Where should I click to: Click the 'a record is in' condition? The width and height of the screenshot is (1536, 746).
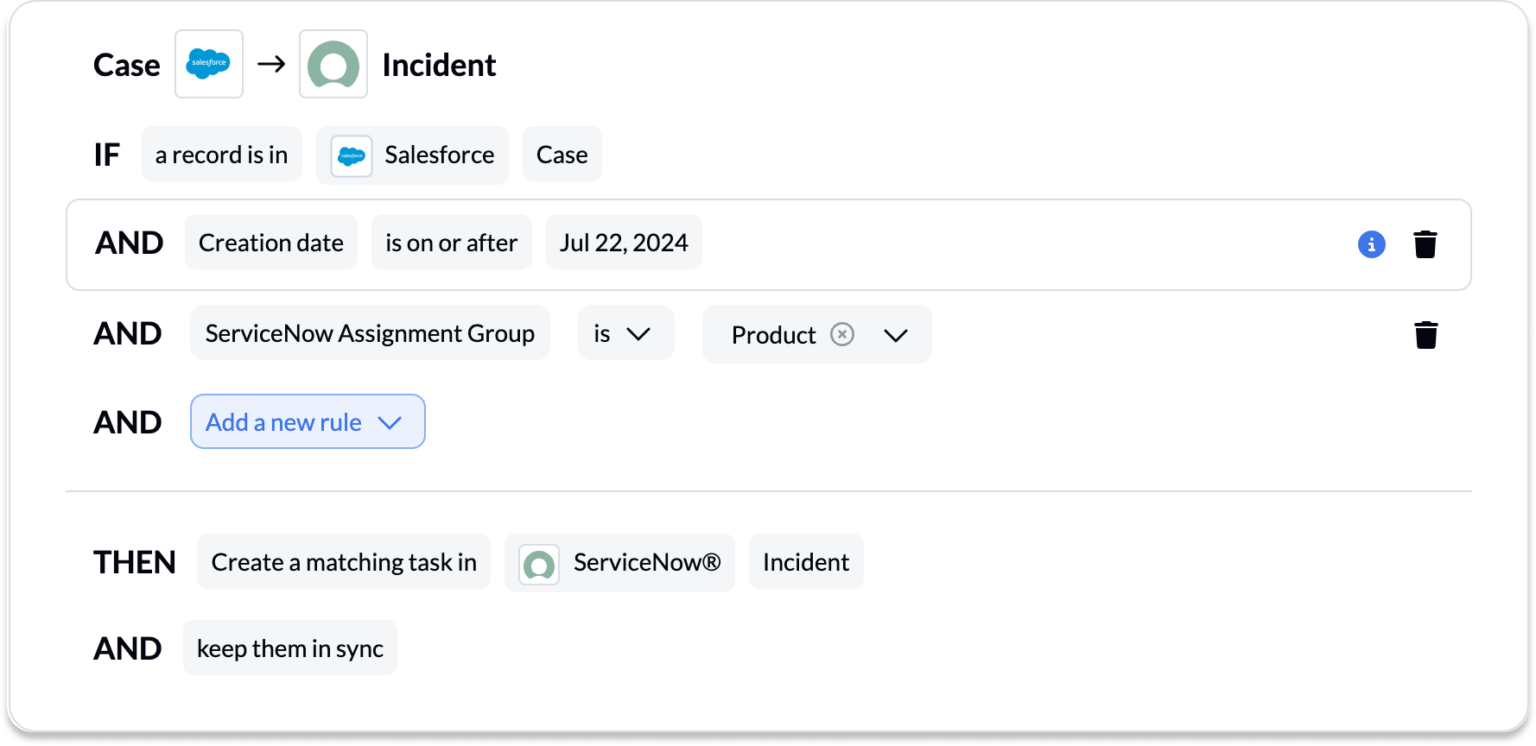click(221, 154)
